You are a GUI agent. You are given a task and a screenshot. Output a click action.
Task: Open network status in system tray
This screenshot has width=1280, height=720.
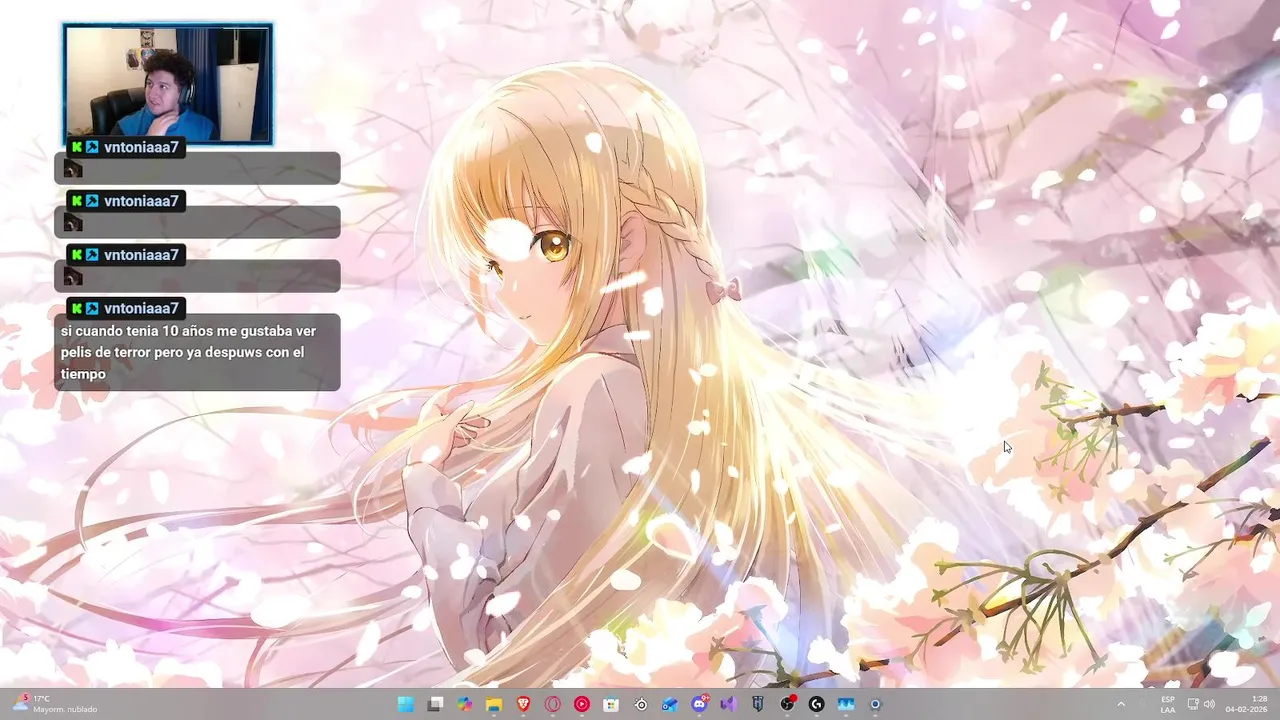[x=1193, y=704]
